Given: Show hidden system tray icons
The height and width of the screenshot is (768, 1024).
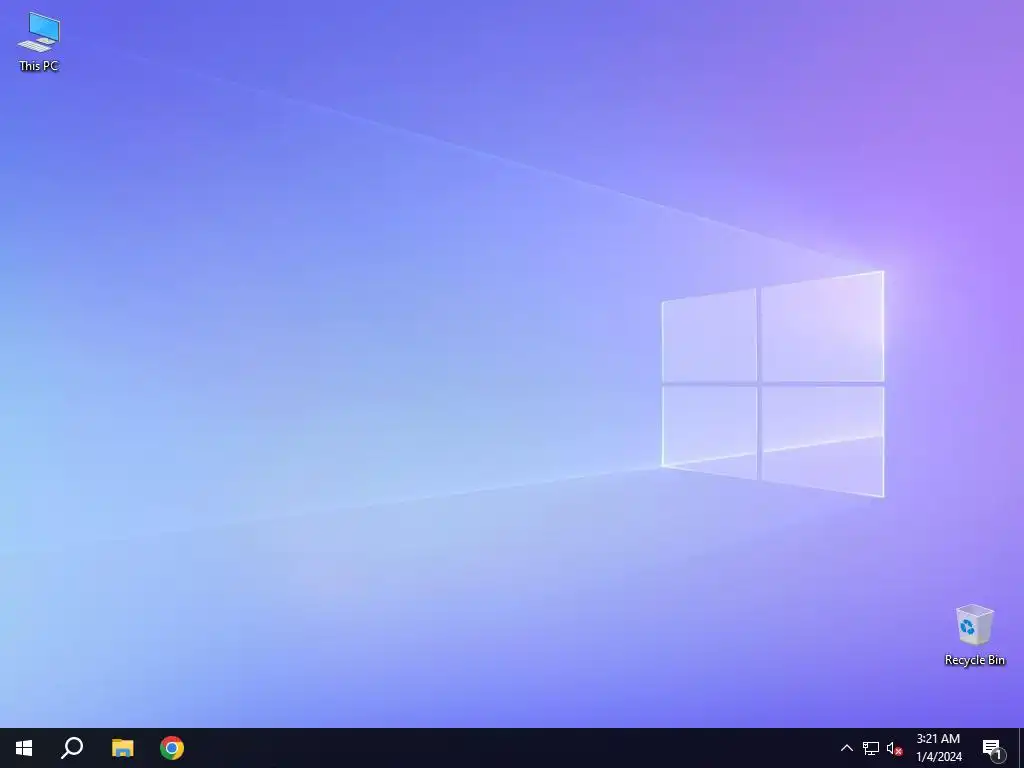Looking at the screenshot, I should (x=846, y=748).
